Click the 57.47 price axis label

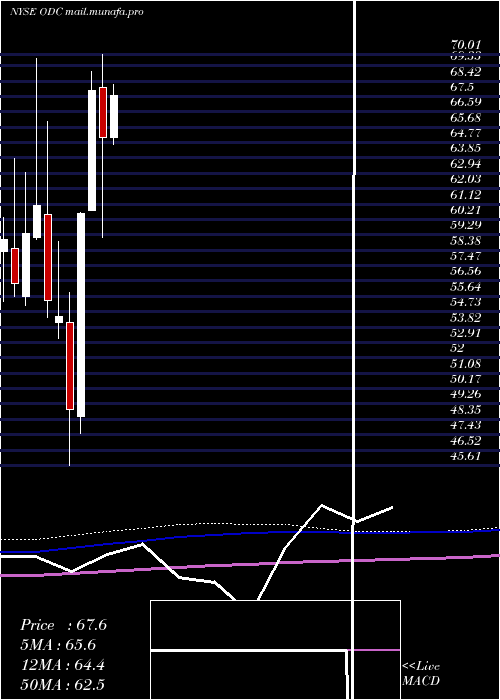click(x=466, y=256)
